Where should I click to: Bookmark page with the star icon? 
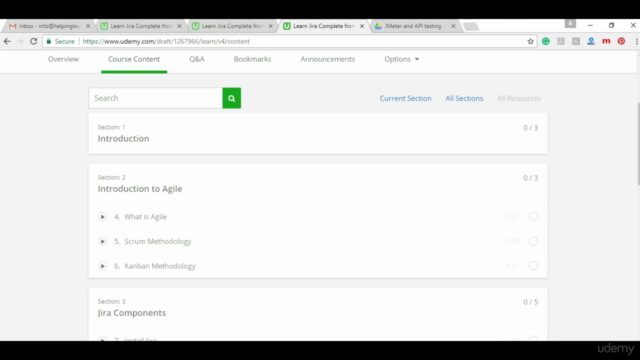coord(530,41)
